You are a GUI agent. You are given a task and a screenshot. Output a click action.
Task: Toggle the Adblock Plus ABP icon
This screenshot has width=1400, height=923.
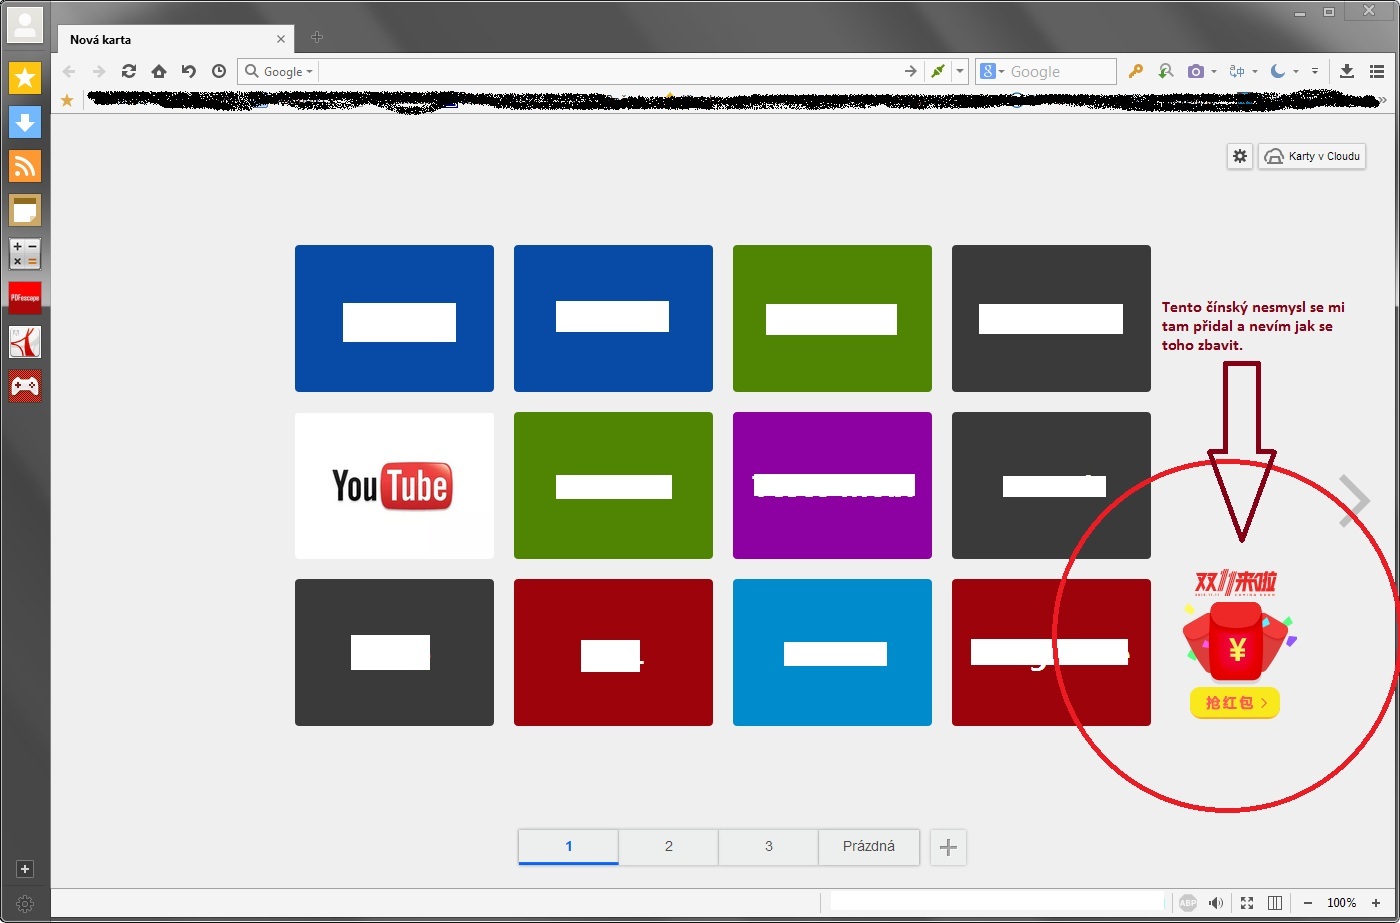pyautogui.click(x=1187, y=903)
